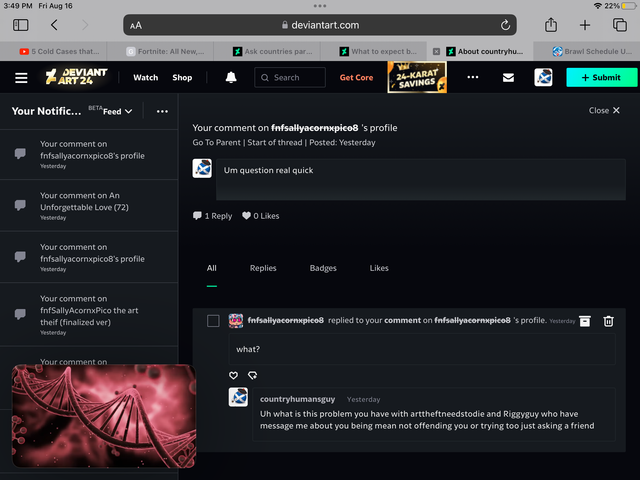This screenshot has width=640, height=480.
Task: Open An Unforgettable Love (72) notification
Action: click(x=89, y=206)
